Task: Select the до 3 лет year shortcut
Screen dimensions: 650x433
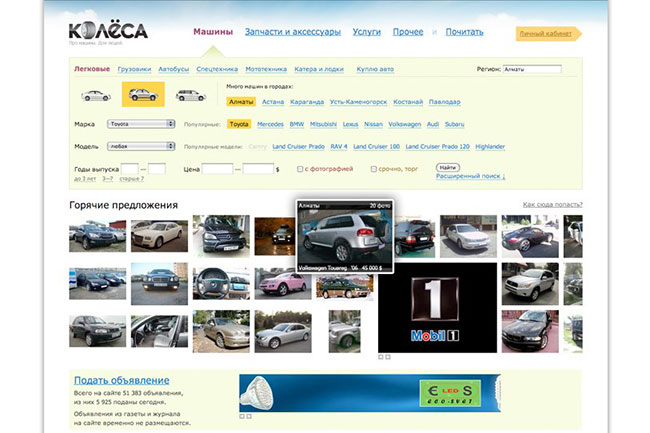Action: tap(85, 179)
